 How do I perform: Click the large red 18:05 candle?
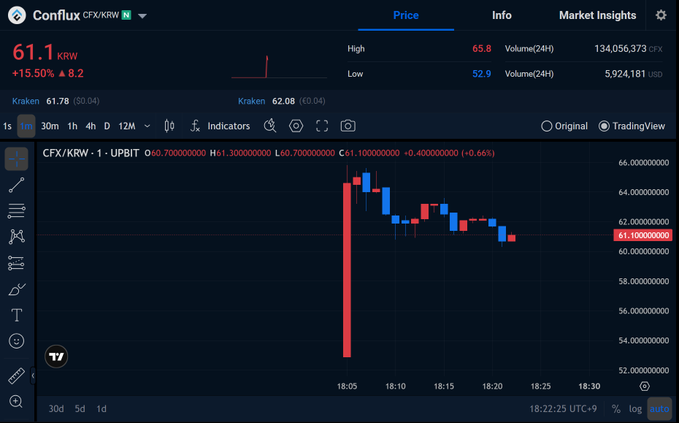click(347, 270)
